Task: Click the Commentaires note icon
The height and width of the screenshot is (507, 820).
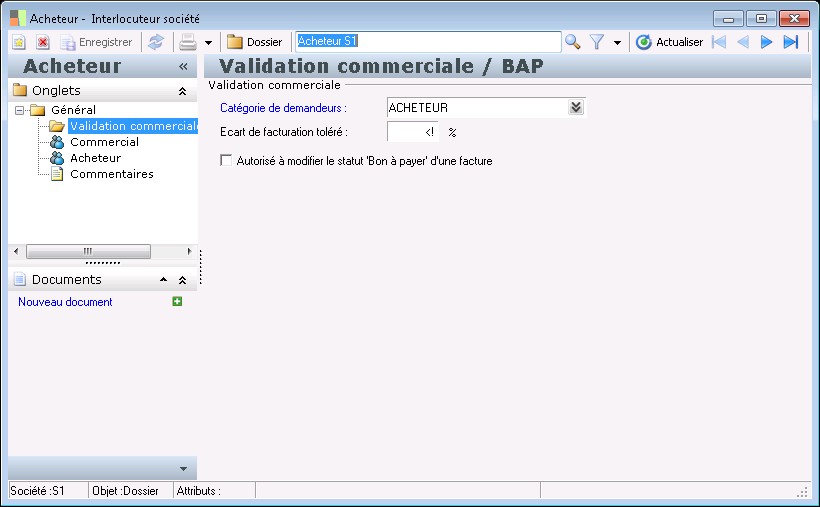Action: [x=57, y=174]
